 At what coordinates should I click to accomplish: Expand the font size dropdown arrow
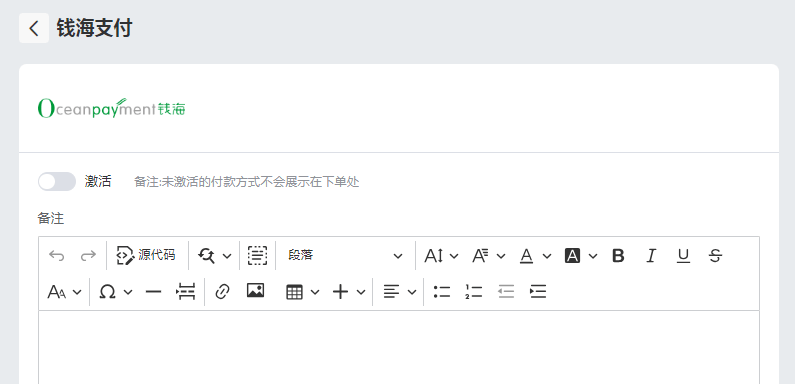click(454, 256)
